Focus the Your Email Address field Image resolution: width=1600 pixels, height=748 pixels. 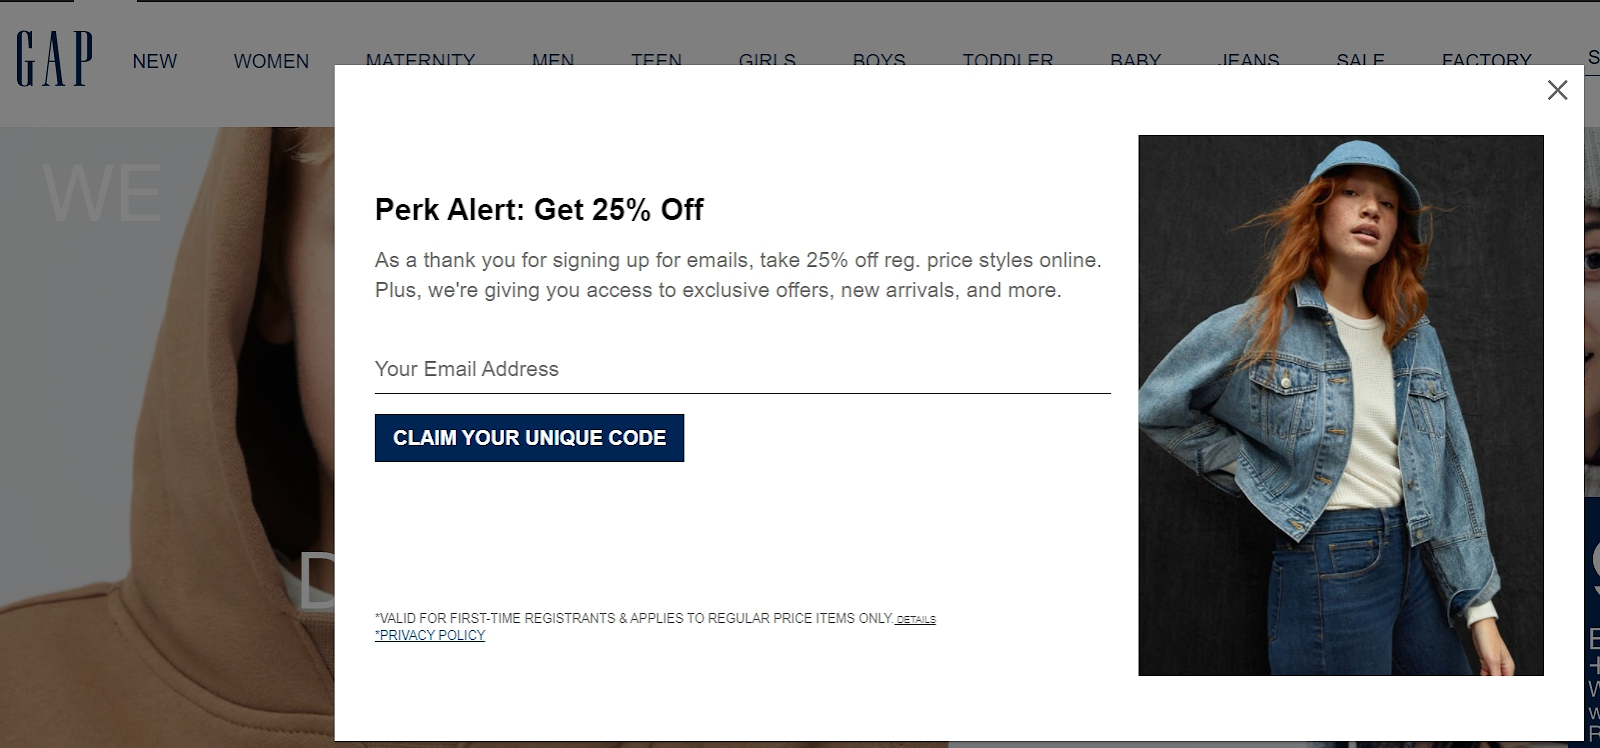pyautogui.click(x=742, y=369)
